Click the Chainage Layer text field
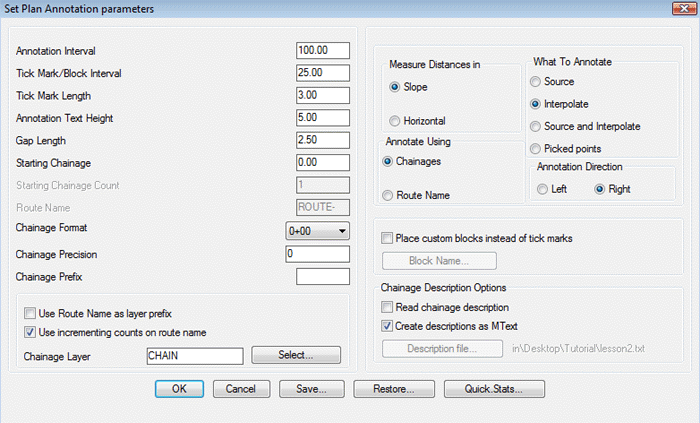 click(x=194, y=355)
